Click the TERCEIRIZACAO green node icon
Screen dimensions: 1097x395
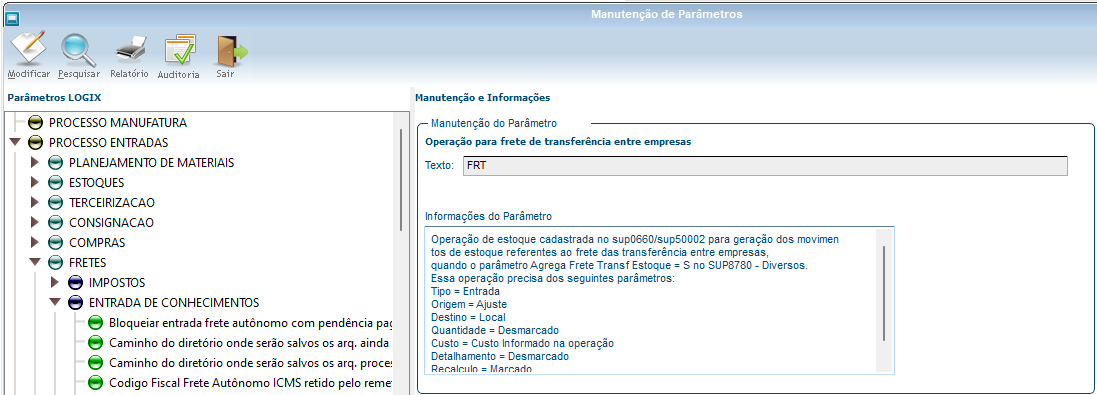[55, 203]
